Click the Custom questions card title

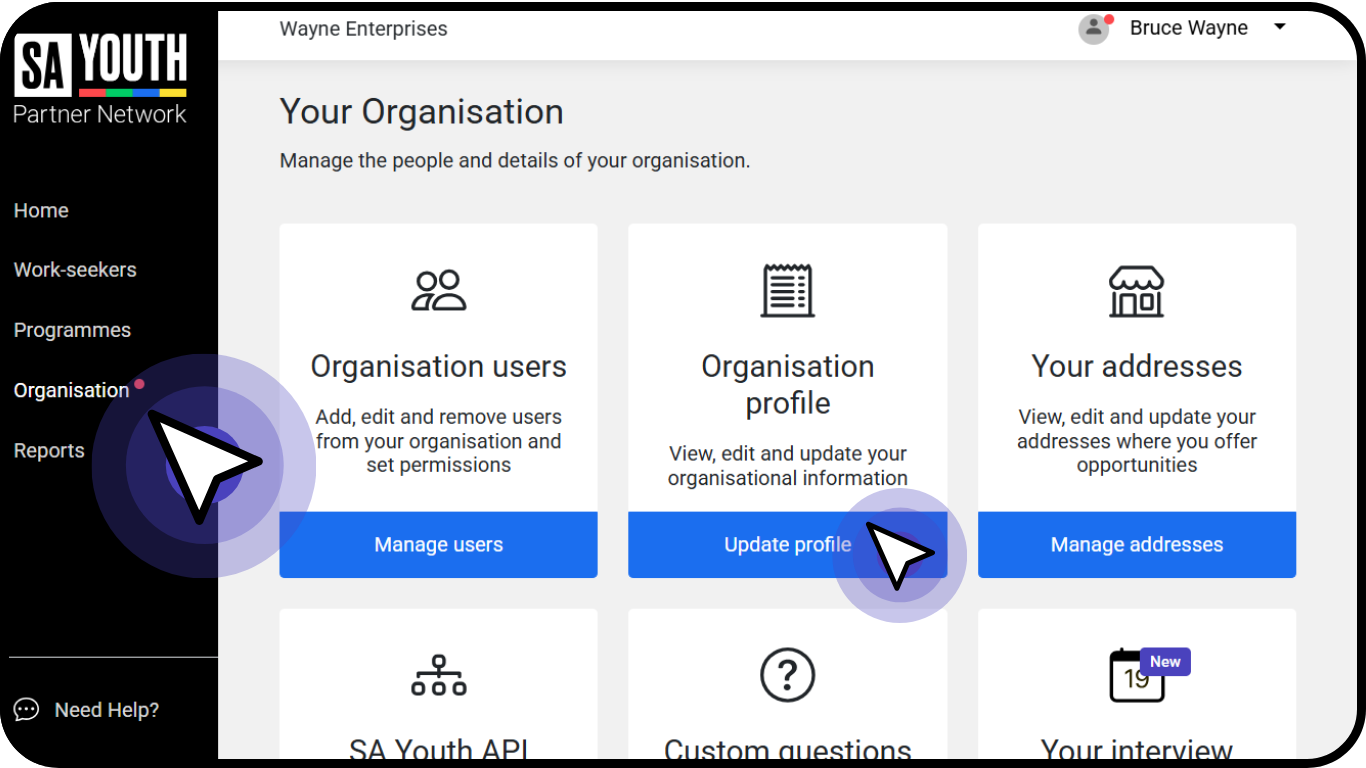788,749
